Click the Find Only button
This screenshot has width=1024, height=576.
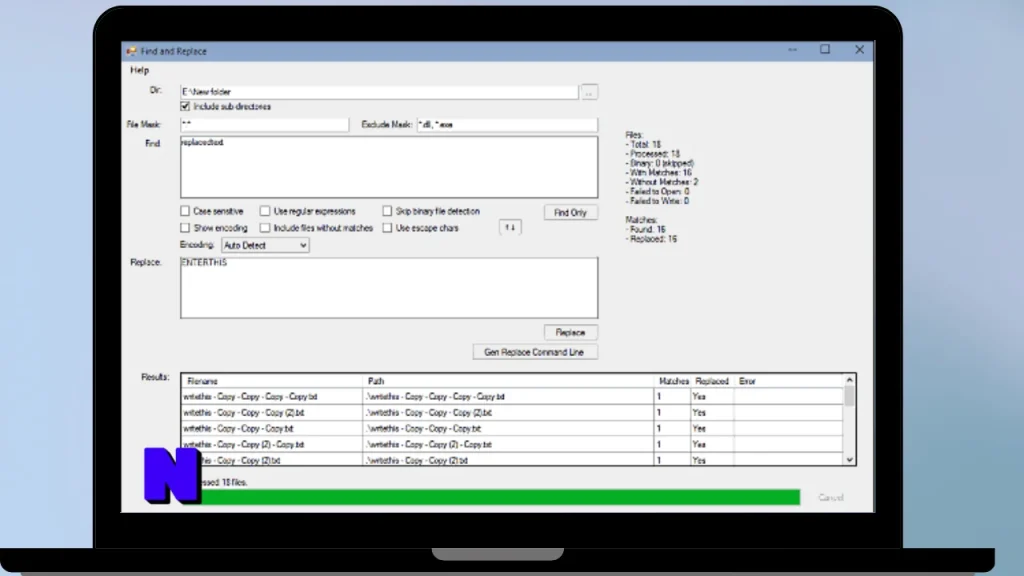point(570,213)
